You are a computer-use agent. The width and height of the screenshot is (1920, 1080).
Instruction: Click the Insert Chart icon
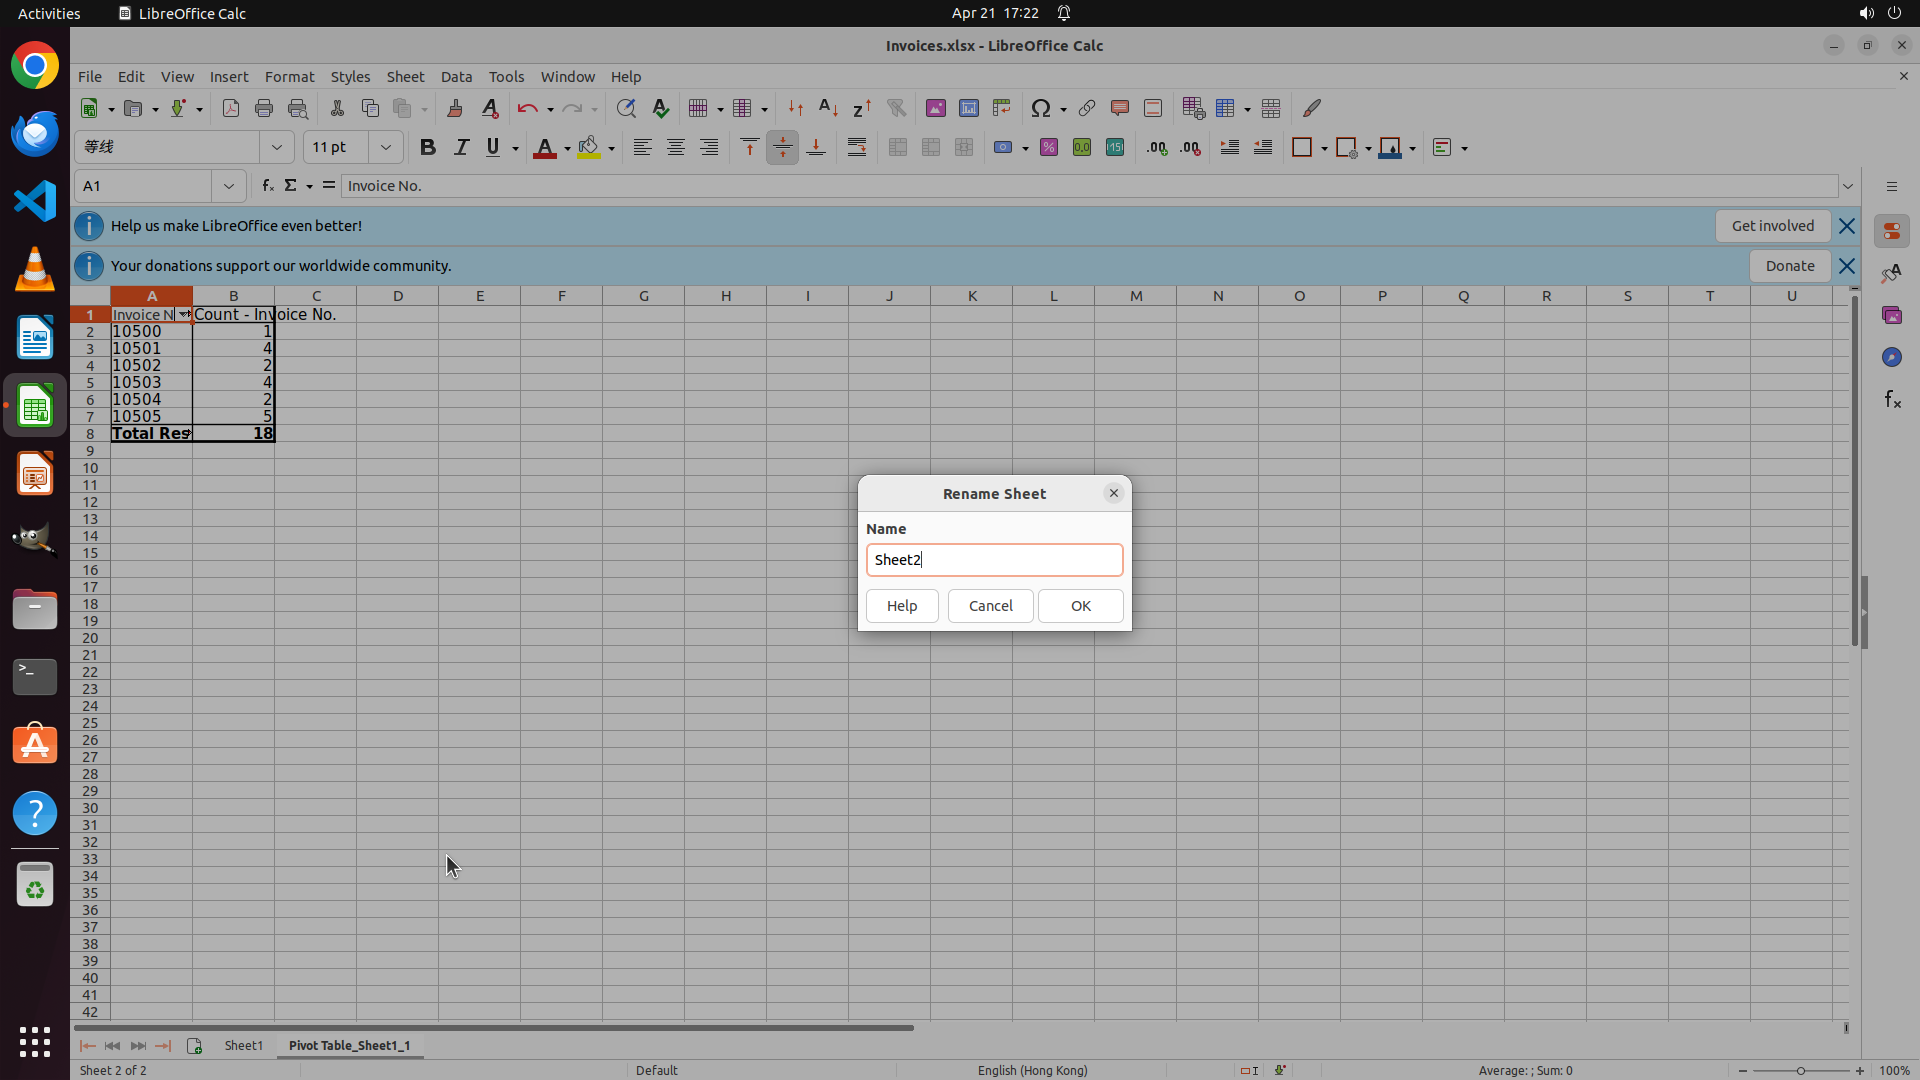tap(968, 108)
